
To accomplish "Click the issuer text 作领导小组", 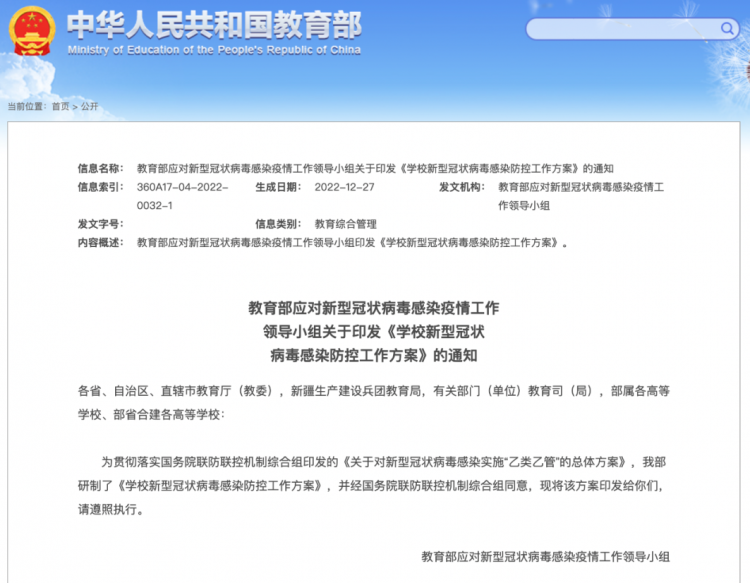I will [524, 206].
